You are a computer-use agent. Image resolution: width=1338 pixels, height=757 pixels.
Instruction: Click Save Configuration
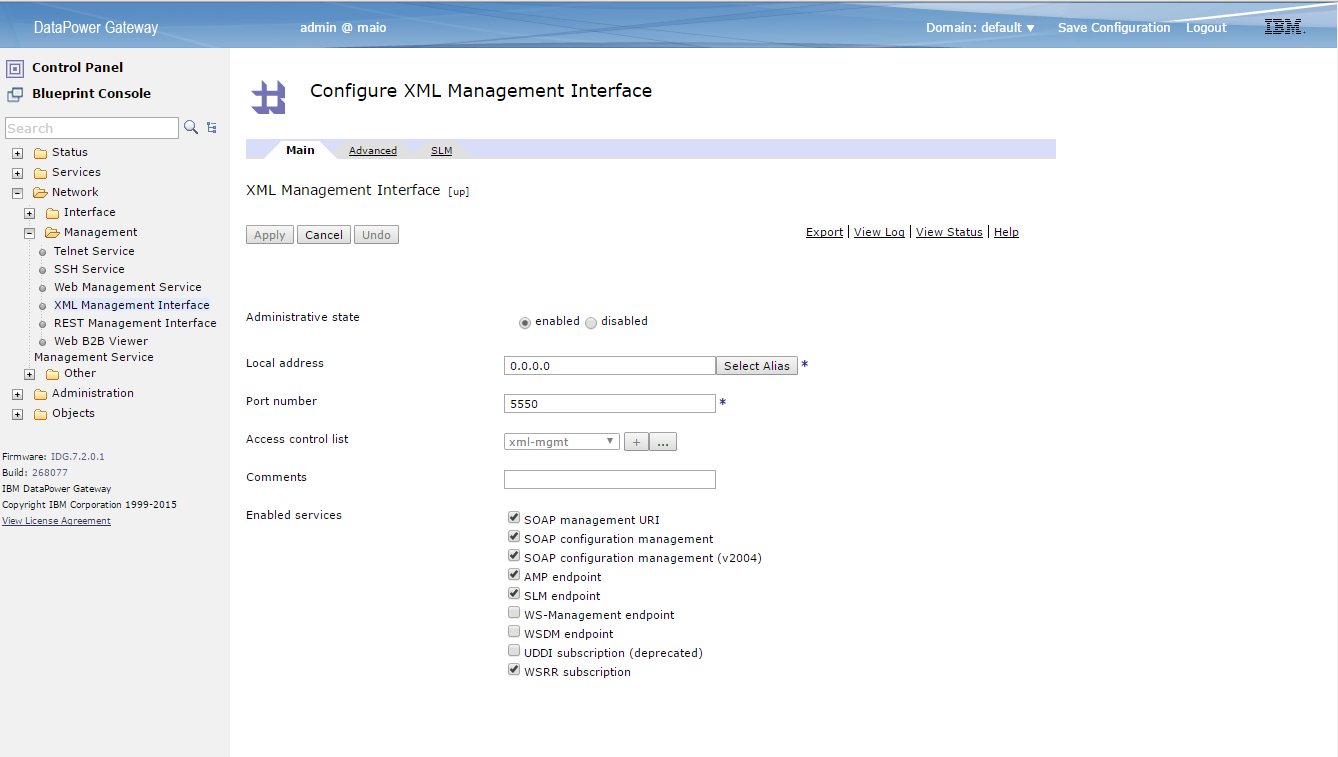click(x=1114, y=28)
